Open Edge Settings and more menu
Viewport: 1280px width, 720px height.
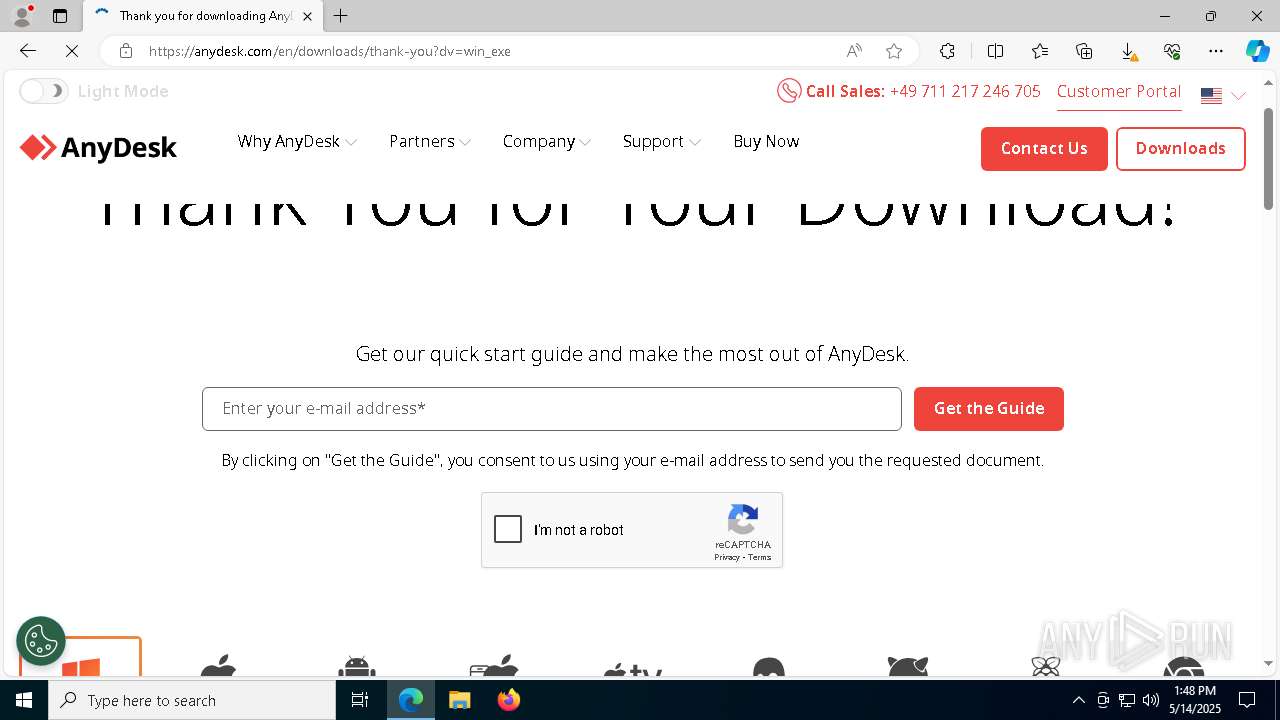1216,51
